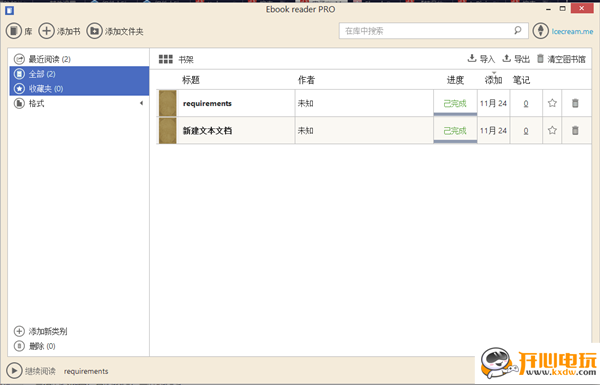600x385 pixels.
Task: Click 11月 24 date for 新建文本文档
Action: tap(493, 131)
